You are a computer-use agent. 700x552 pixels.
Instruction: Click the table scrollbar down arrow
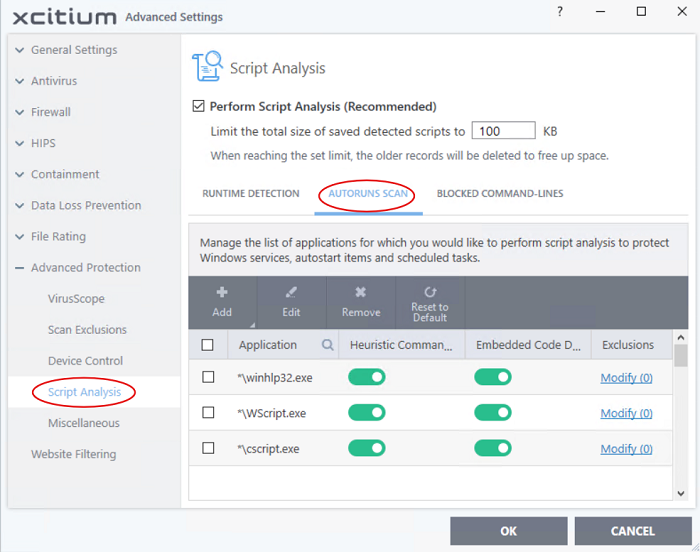(681, 493)
